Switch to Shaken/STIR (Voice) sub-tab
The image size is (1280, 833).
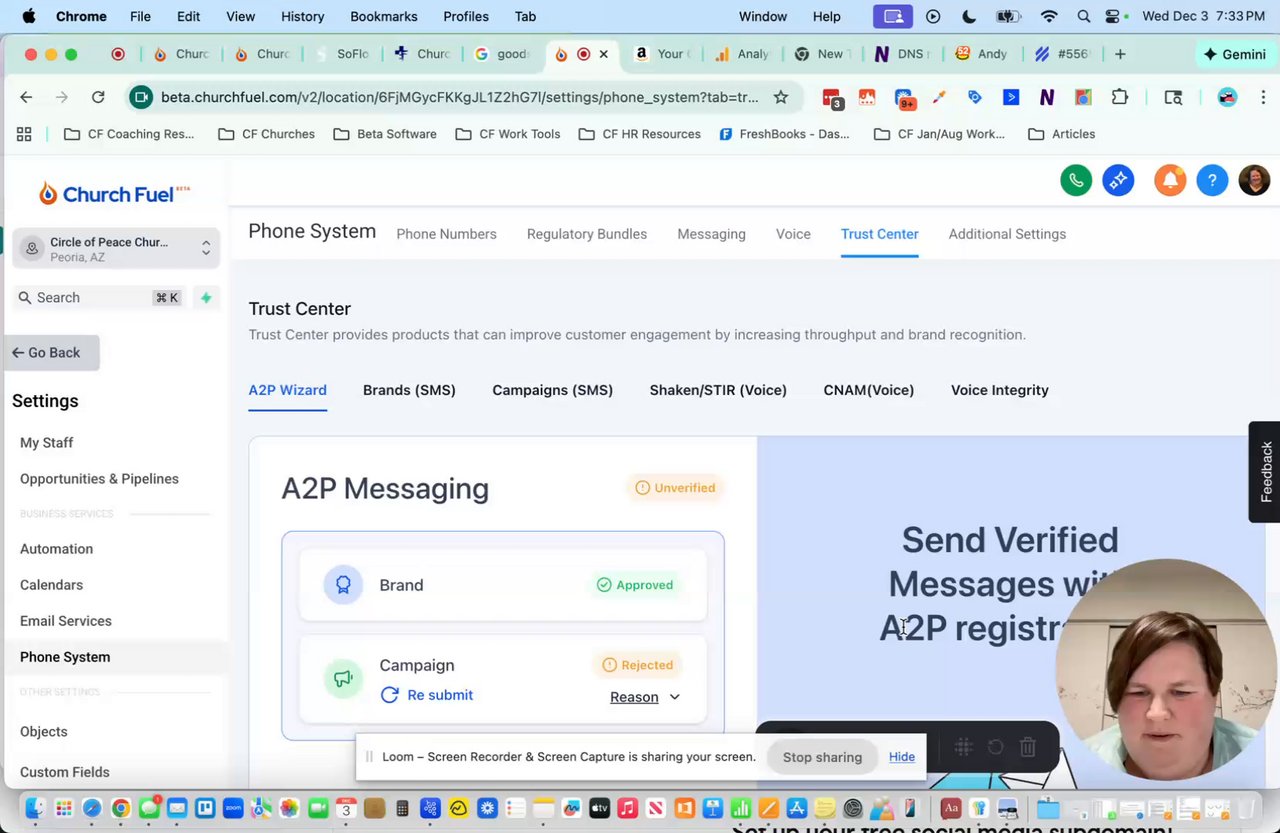[718, 390]
